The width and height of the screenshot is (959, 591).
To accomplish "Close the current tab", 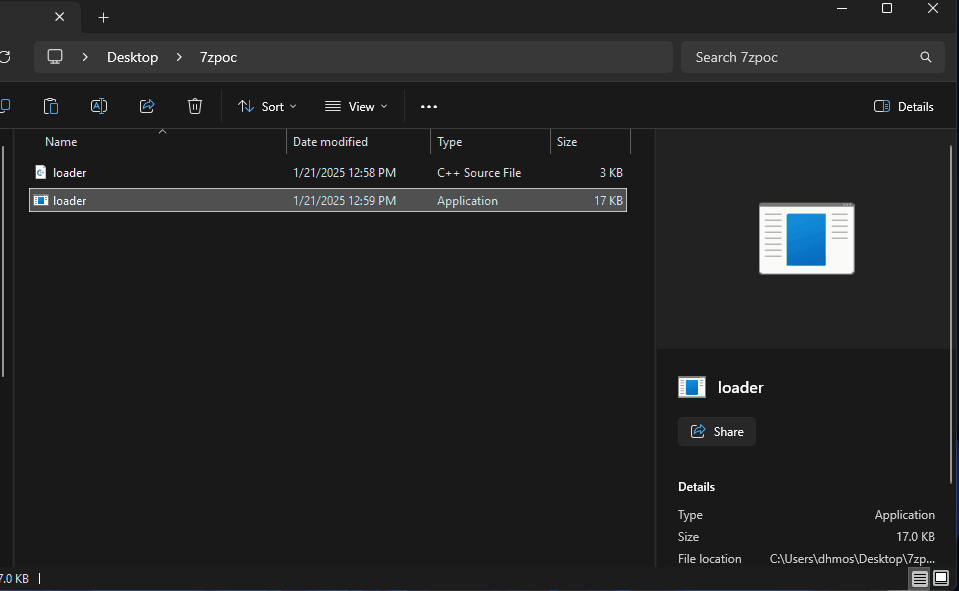I will (x=59, y=17).
